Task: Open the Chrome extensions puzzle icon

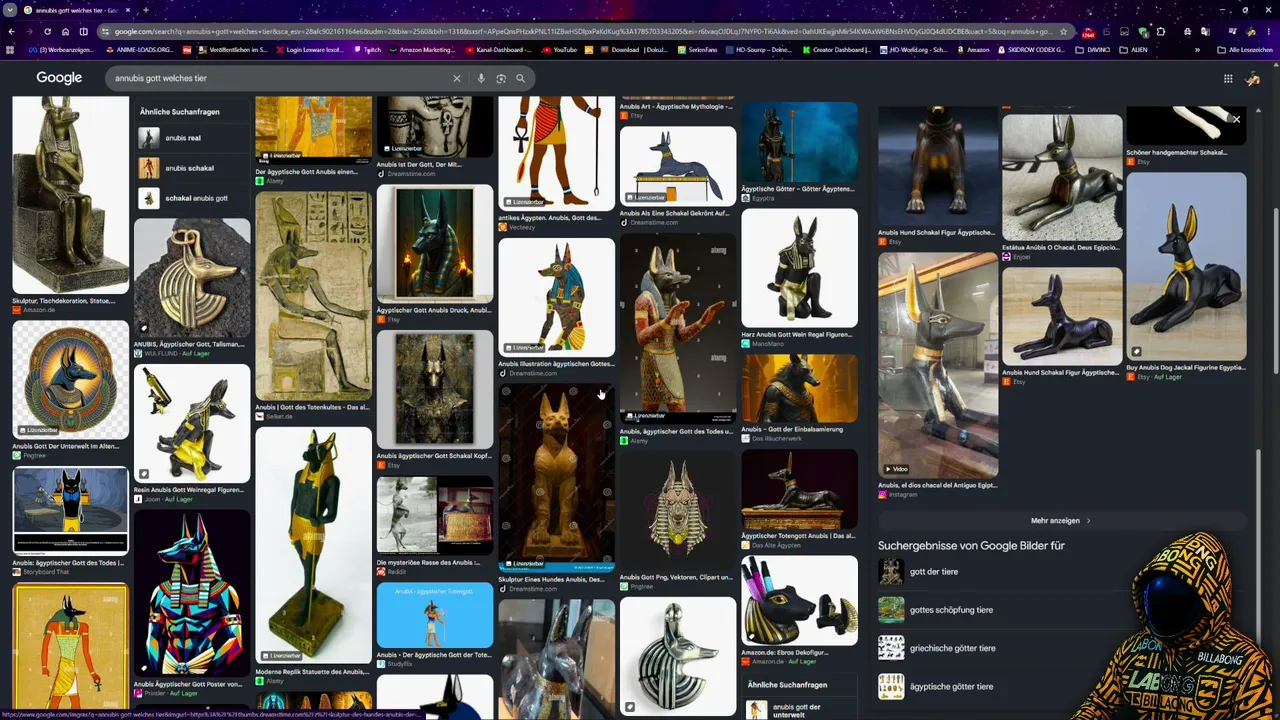Action: [x=1161, y=31]
